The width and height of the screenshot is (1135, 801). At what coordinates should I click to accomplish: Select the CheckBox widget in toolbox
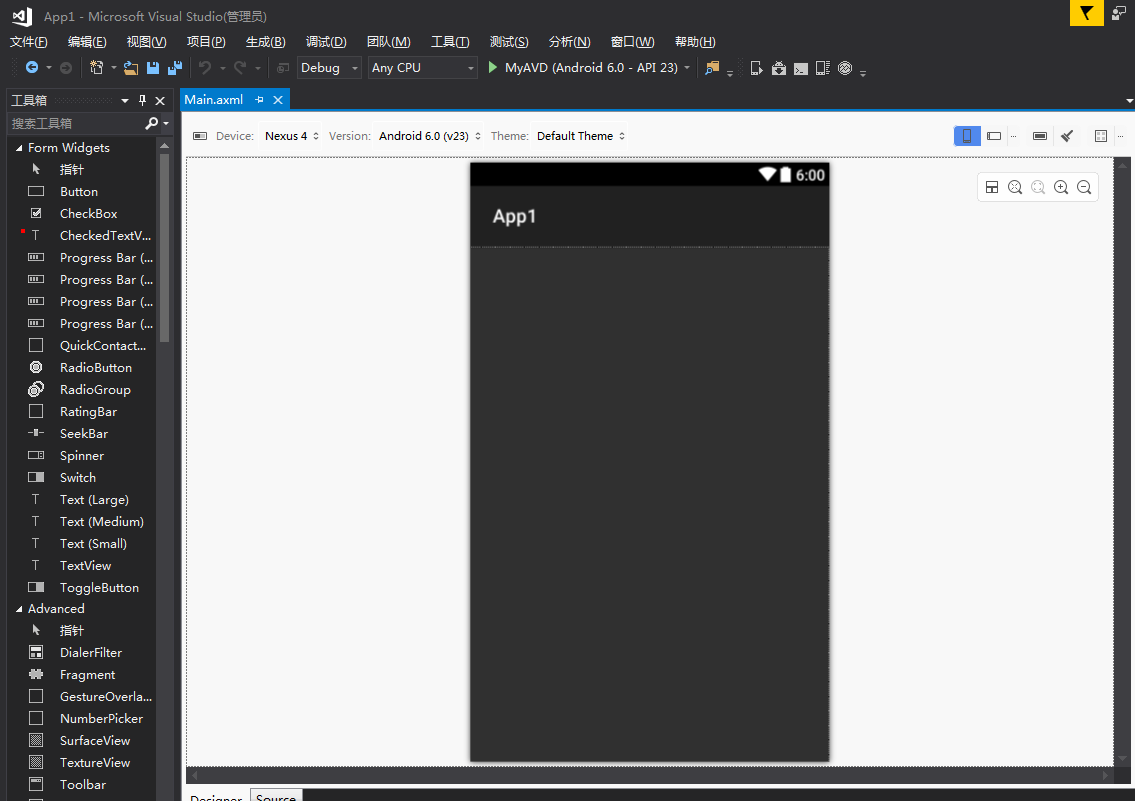pos(88,213)
